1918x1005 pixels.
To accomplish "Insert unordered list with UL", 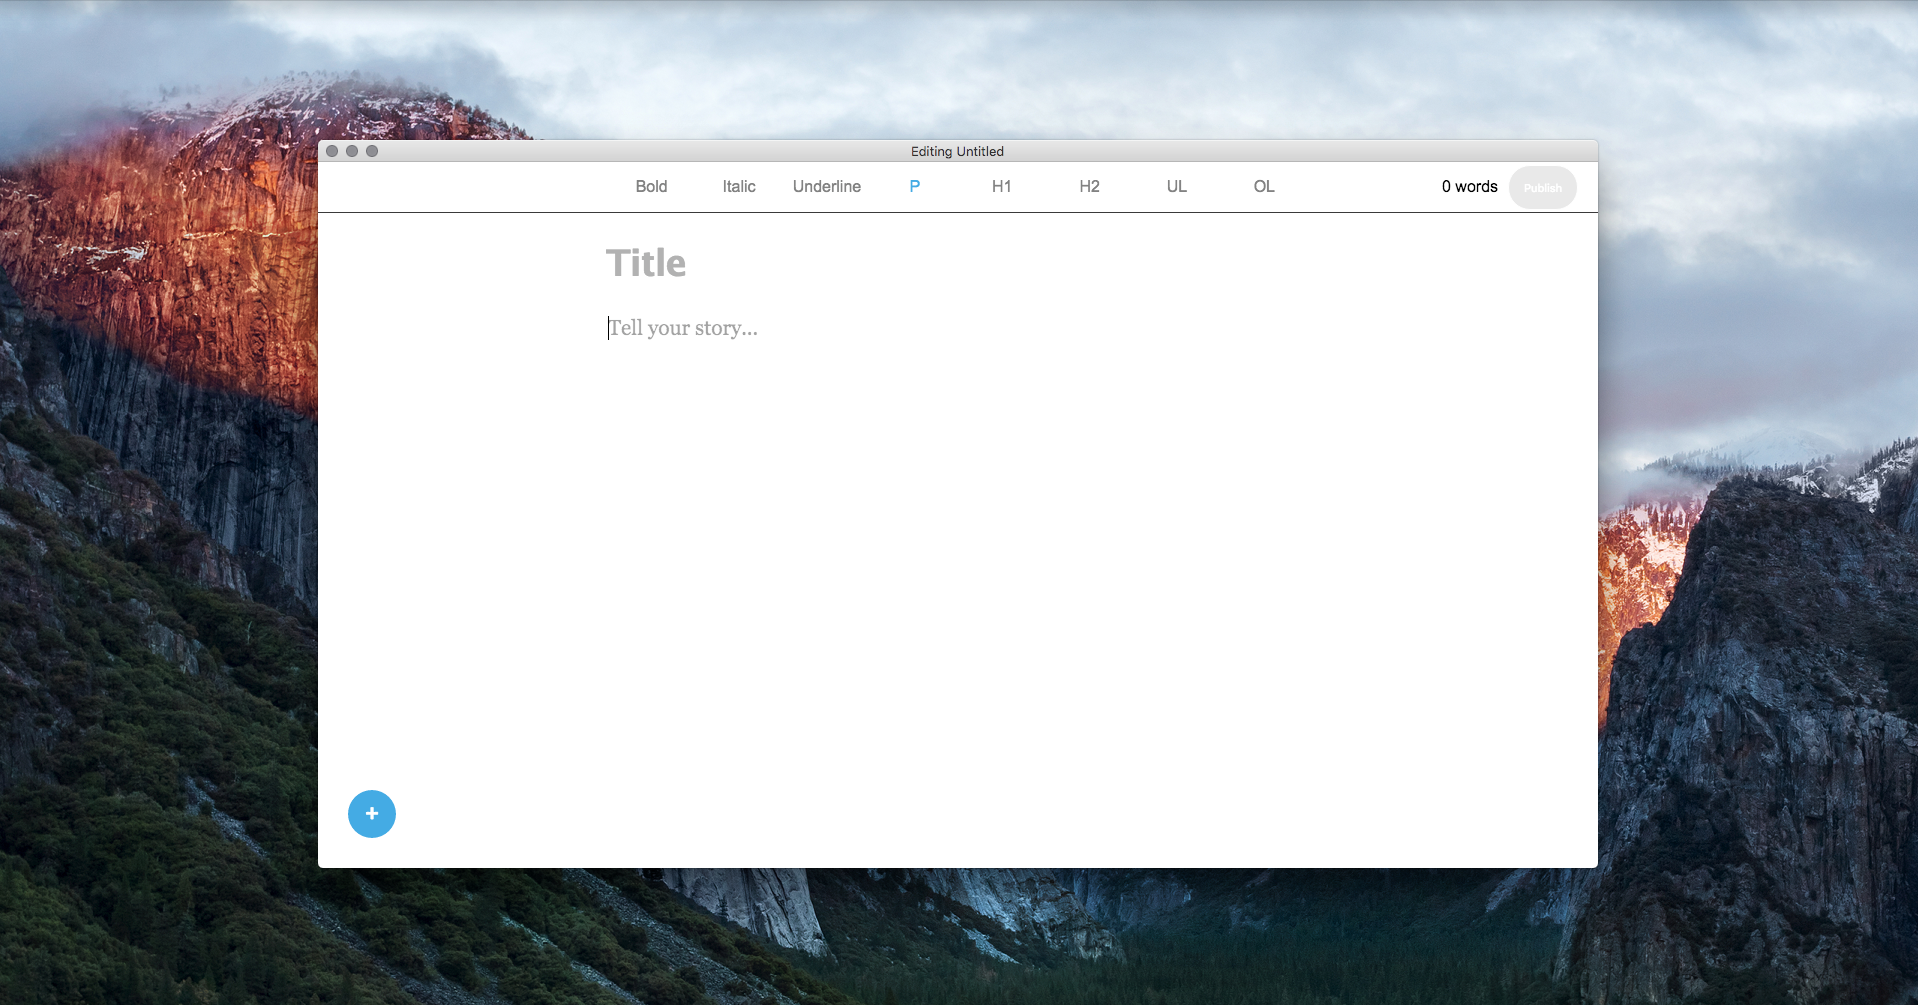I will [x=1177, y=187].
